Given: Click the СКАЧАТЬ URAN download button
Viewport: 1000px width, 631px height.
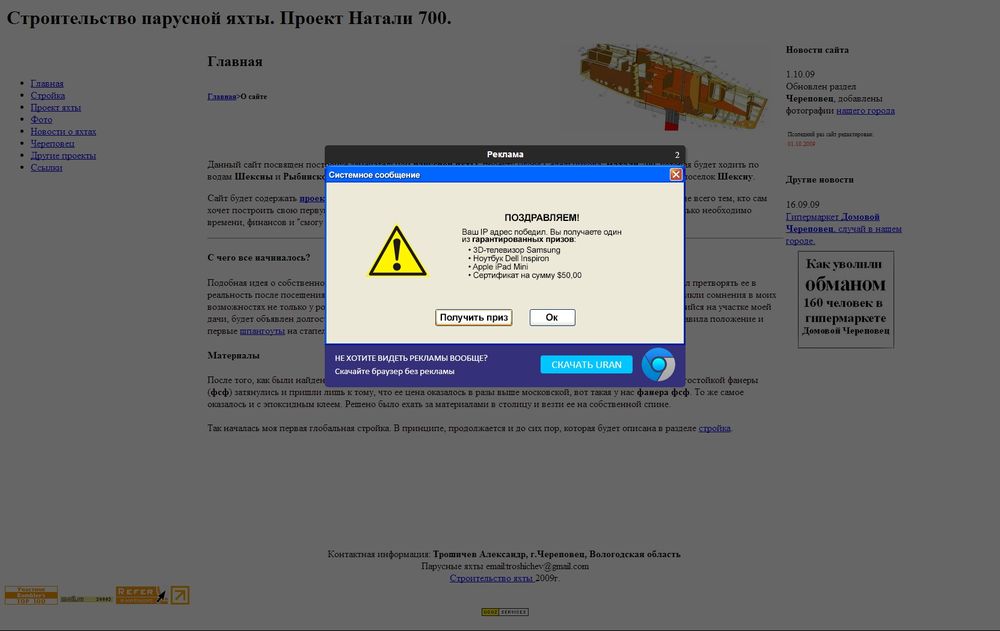Looking at the screenshot, I should point(586,365).
